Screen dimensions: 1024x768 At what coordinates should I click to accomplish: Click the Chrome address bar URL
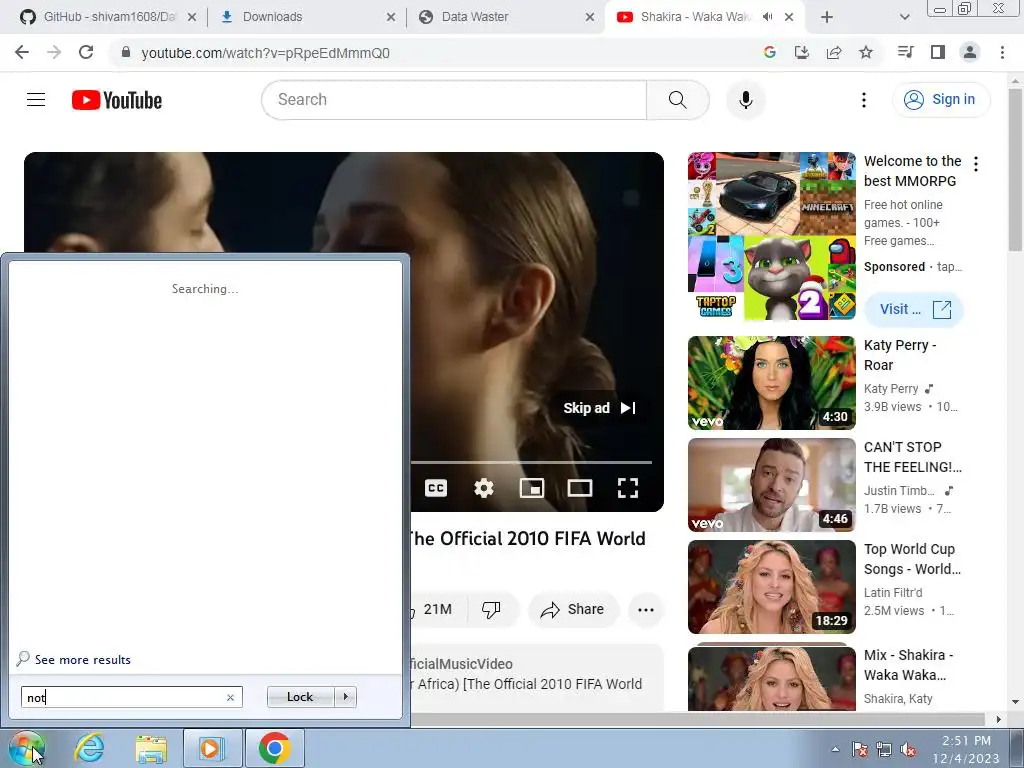click(265, 53)
